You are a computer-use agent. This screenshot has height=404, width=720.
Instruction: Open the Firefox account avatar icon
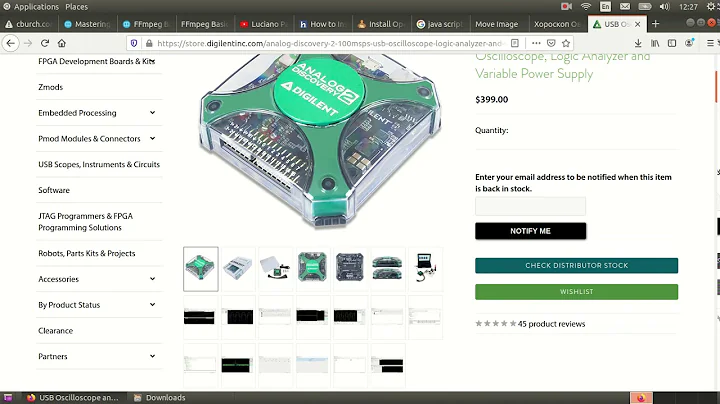[689, 43]
